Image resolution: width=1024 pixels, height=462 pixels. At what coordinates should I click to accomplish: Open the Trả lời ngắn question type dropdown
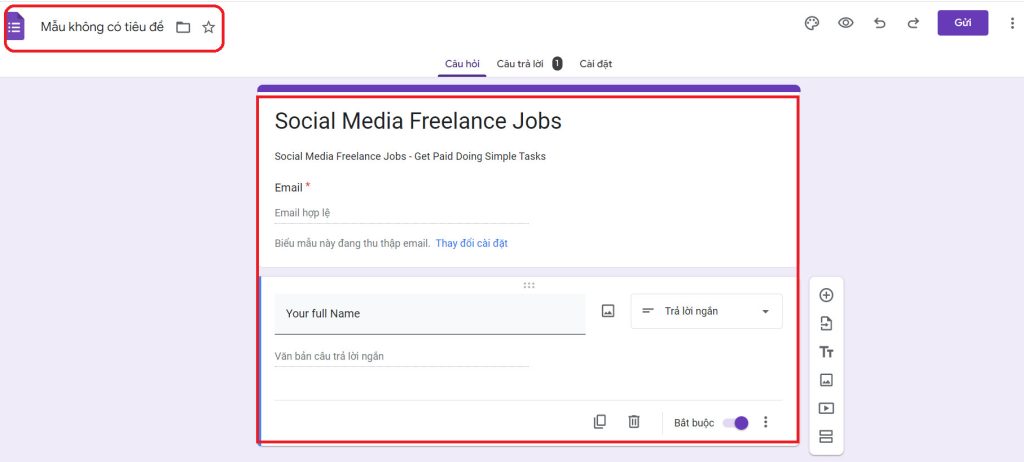(x=706, y=311)
